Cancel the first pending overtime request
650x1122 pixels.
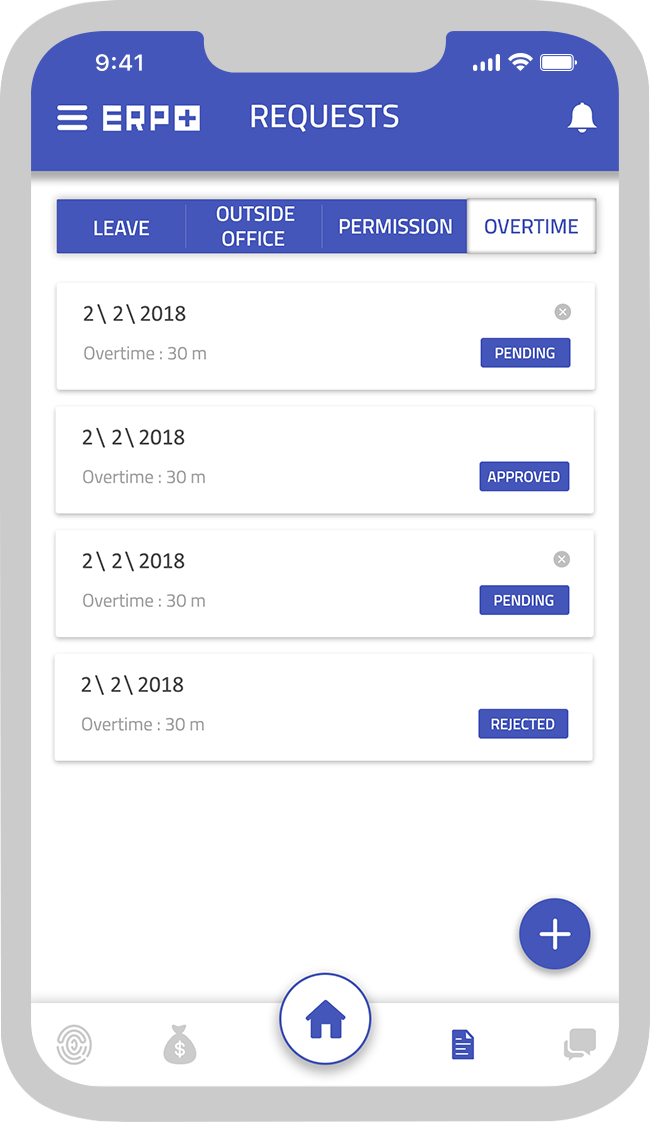coord(563,312)
